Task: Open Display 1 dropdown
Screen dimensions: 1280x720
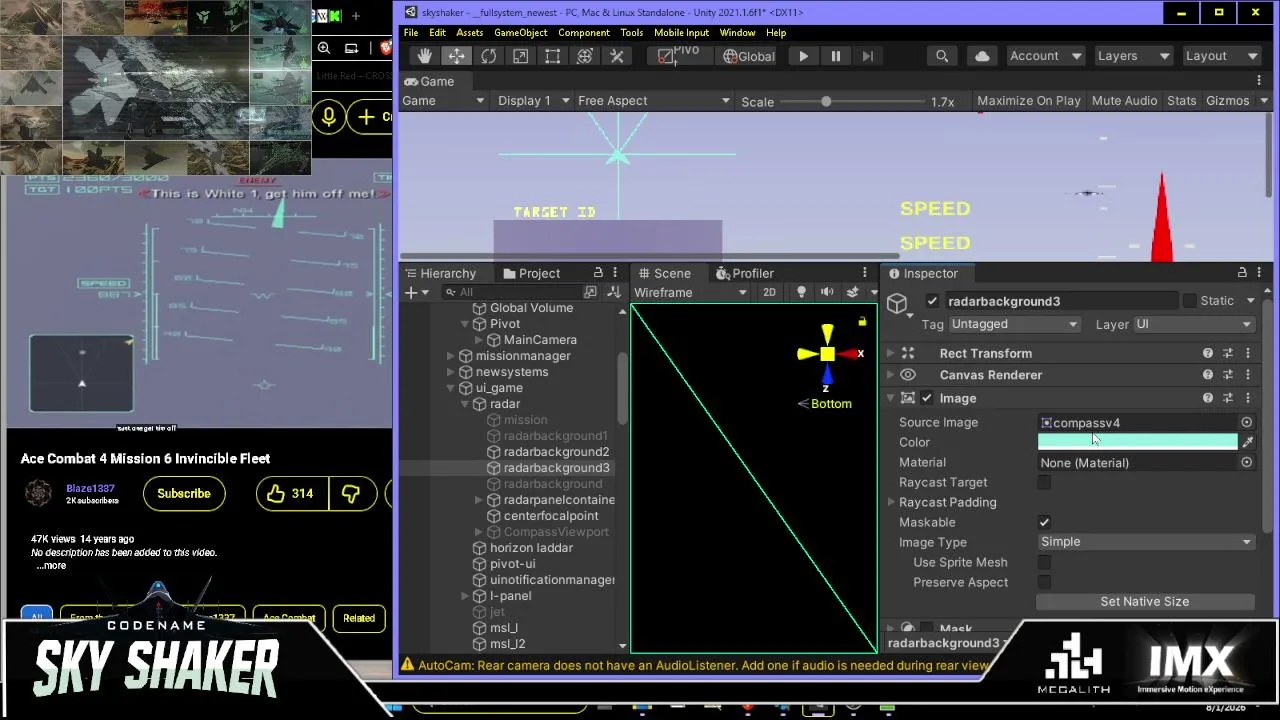Action: coord(534,101)
